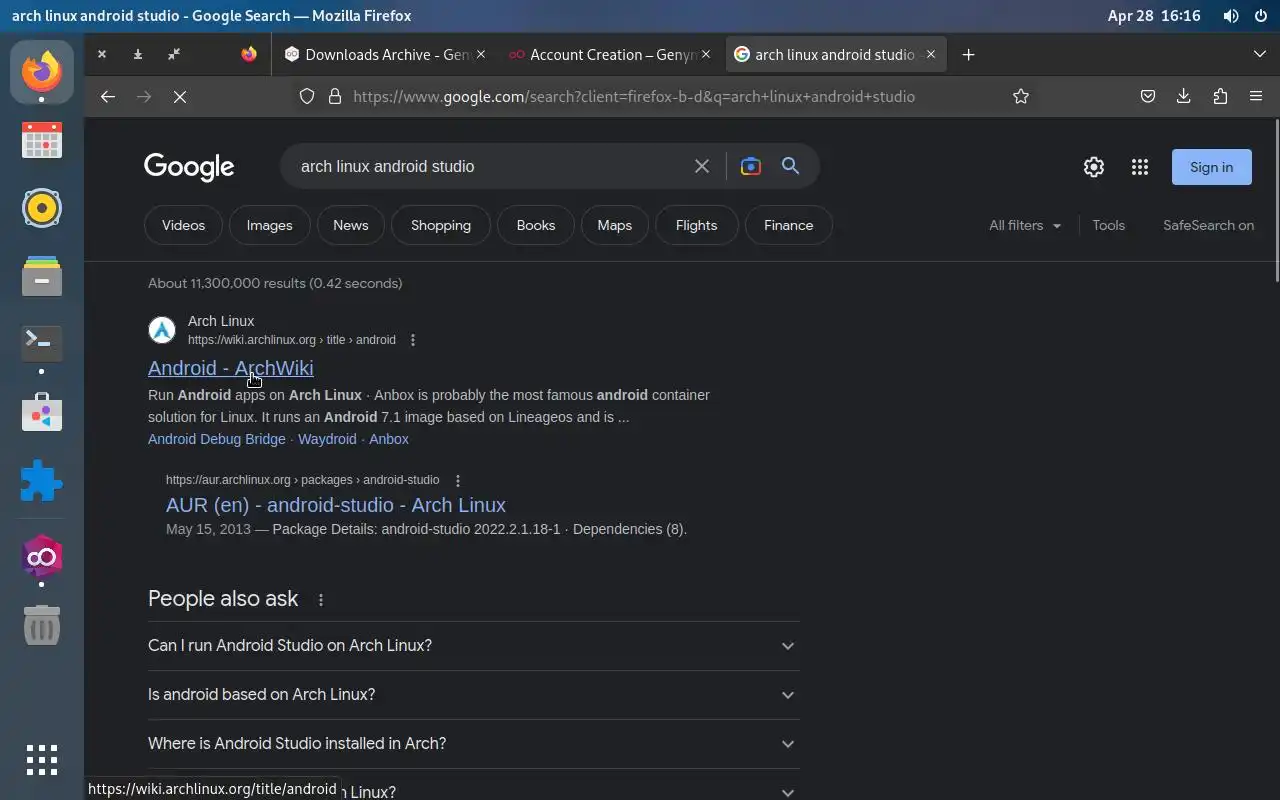Image resolution: width=1280 pixels, height=800 pixels.
Task: Filter results by News
Action: pyautogui.click(x=351, y=225)
